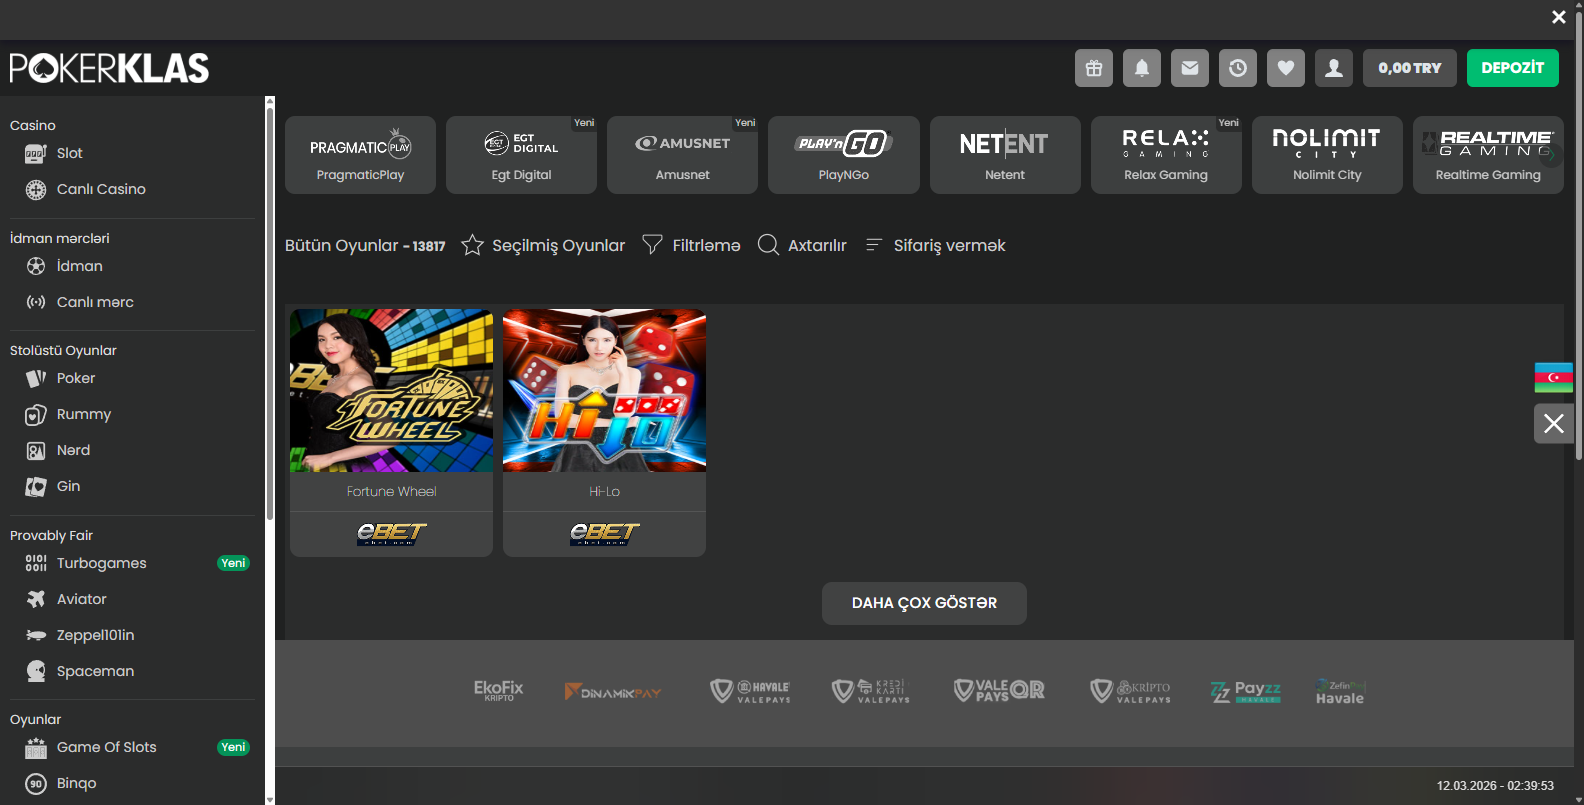This screenshot has width=1584, height=805.
Task: Click the Nerd game icon
Action: [36, 451]
